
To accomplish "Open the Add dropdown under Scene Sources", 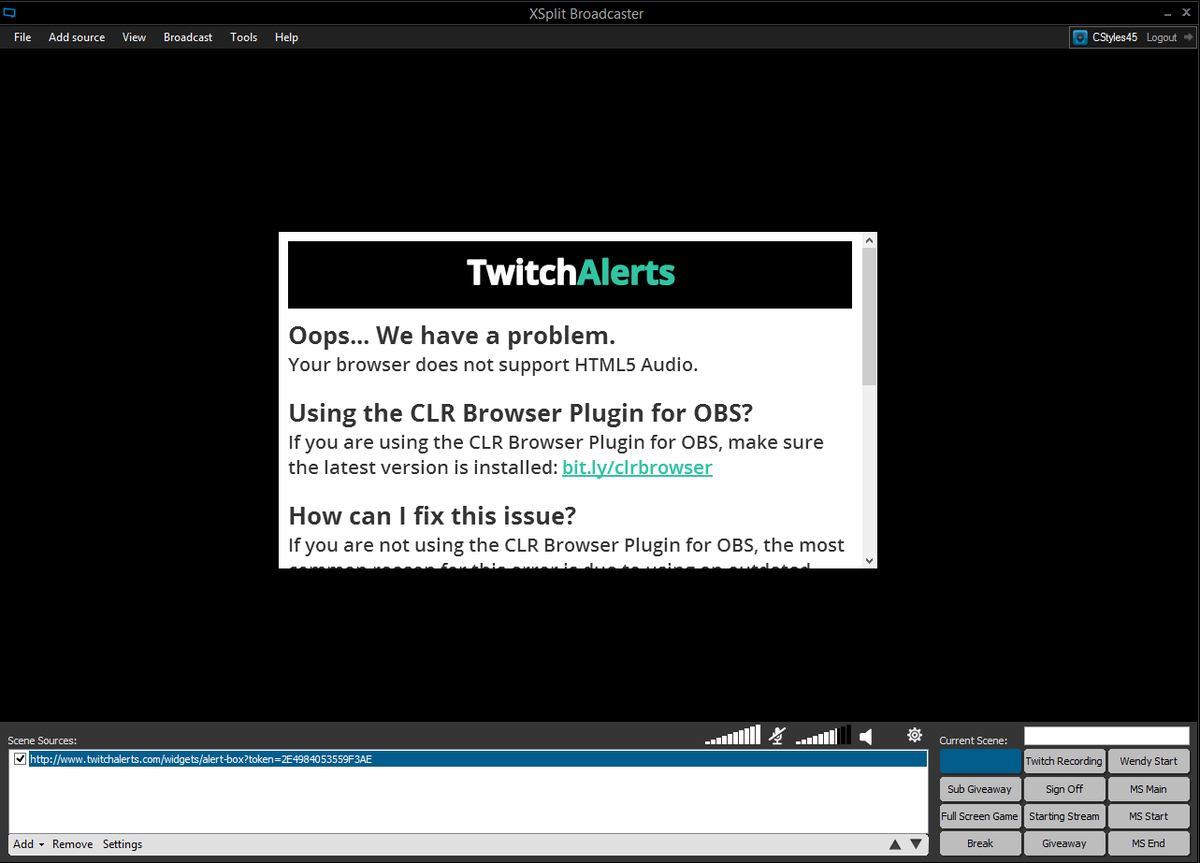I will tap(28, 844).
